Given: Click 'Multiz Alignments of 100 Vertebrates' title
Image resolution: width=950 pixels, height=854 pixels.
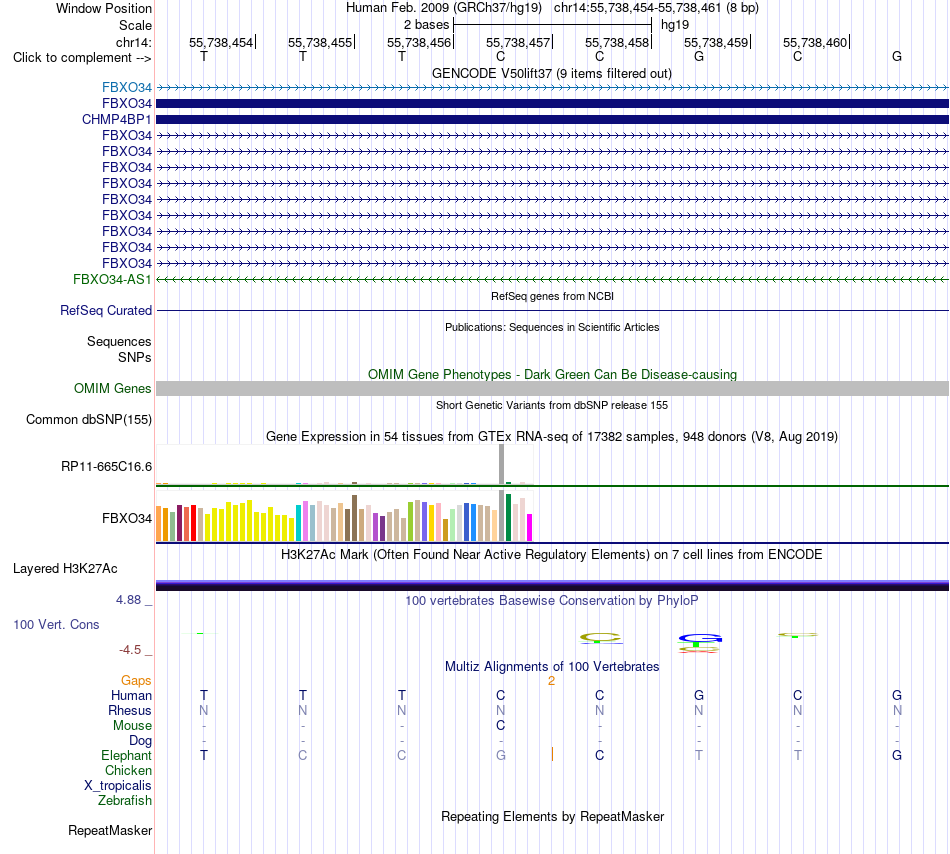Looking at the screenshot, I should [552, 667].
